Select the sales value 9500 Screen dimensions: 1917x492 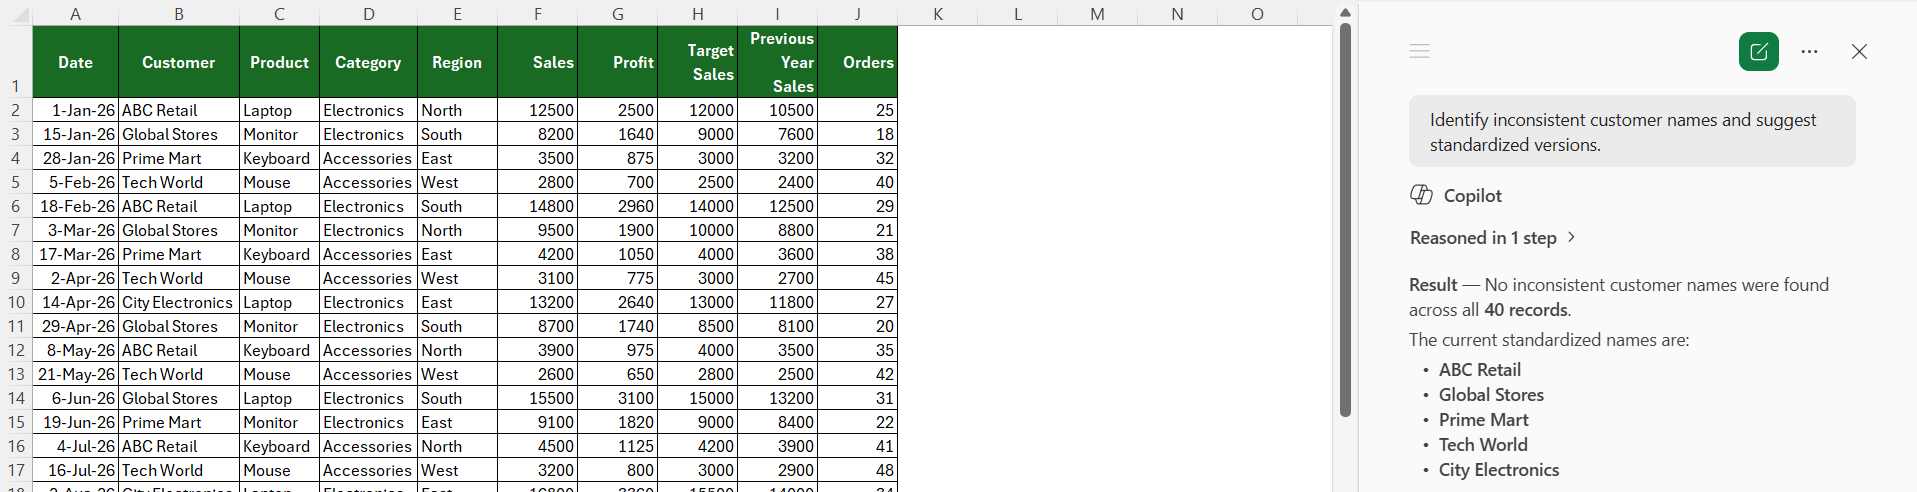click(x=538, y=230)
